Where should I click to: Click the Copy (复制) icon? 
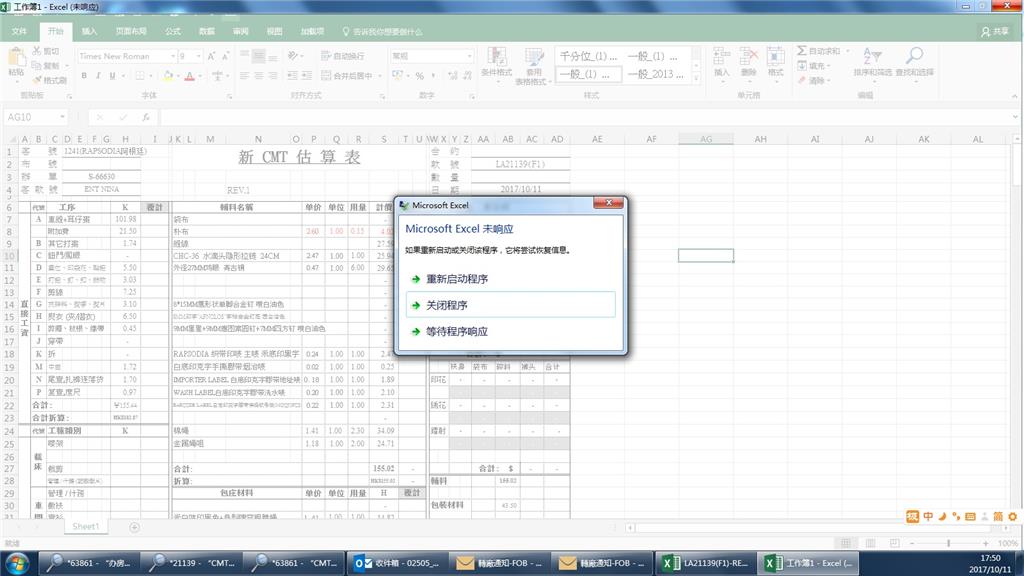point(37,65)
